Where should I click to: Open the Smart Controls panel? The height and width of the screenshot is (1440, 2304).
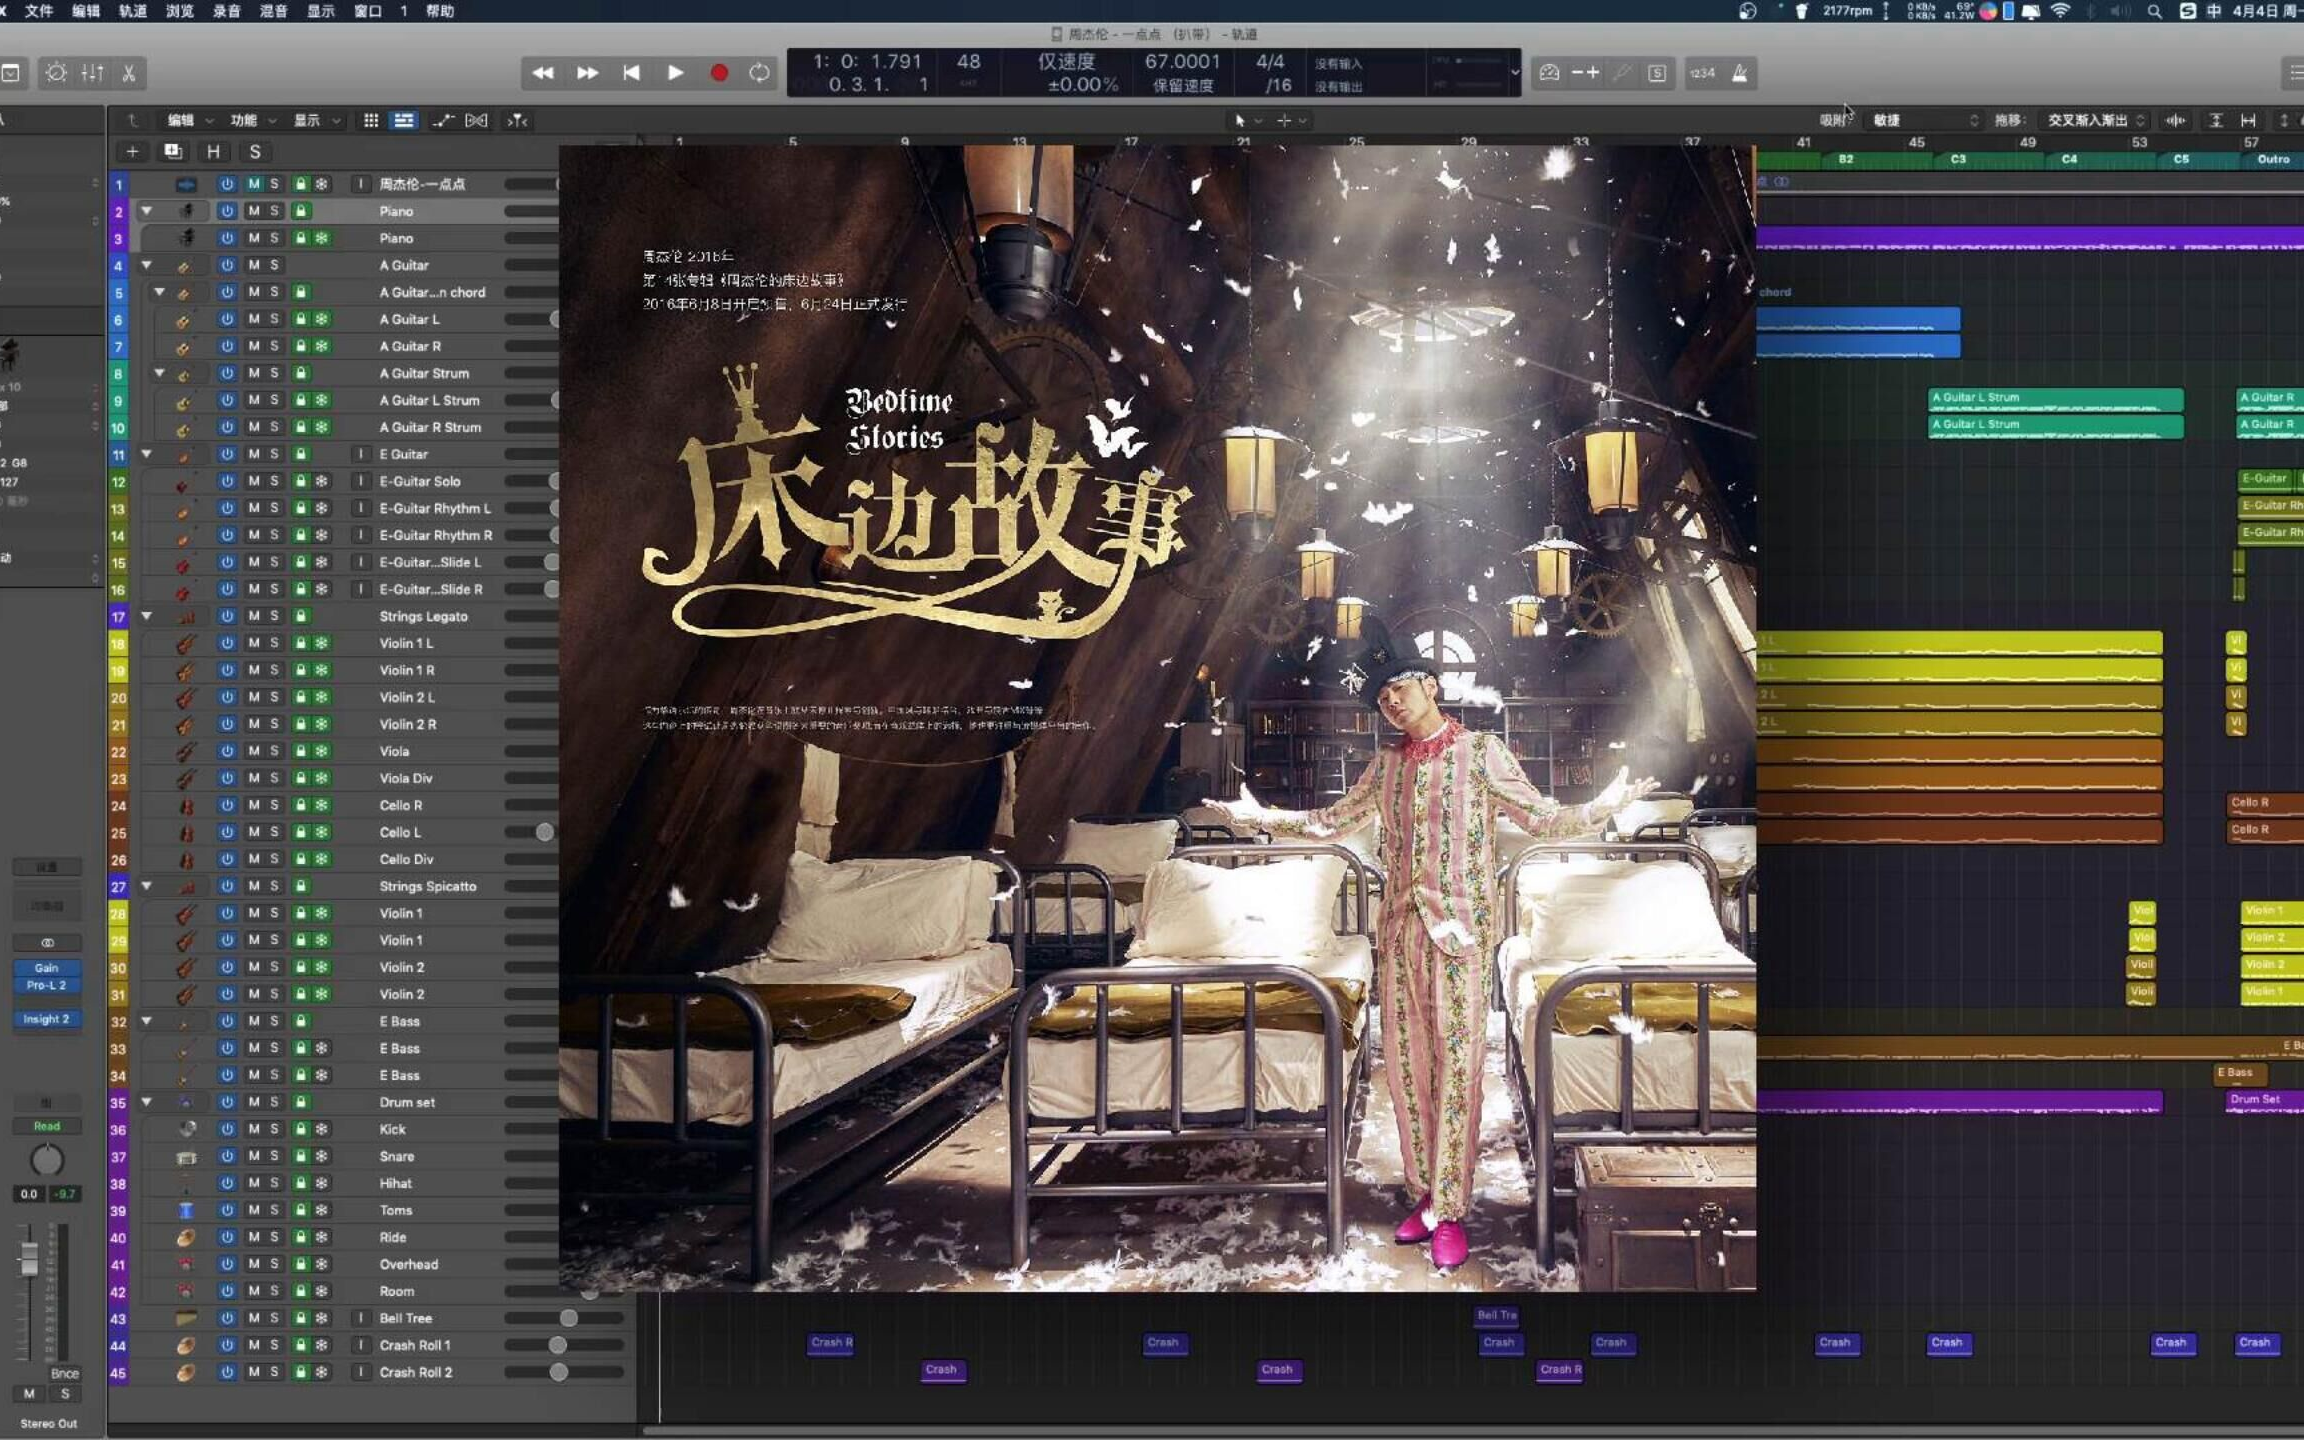tap(56, 73)
